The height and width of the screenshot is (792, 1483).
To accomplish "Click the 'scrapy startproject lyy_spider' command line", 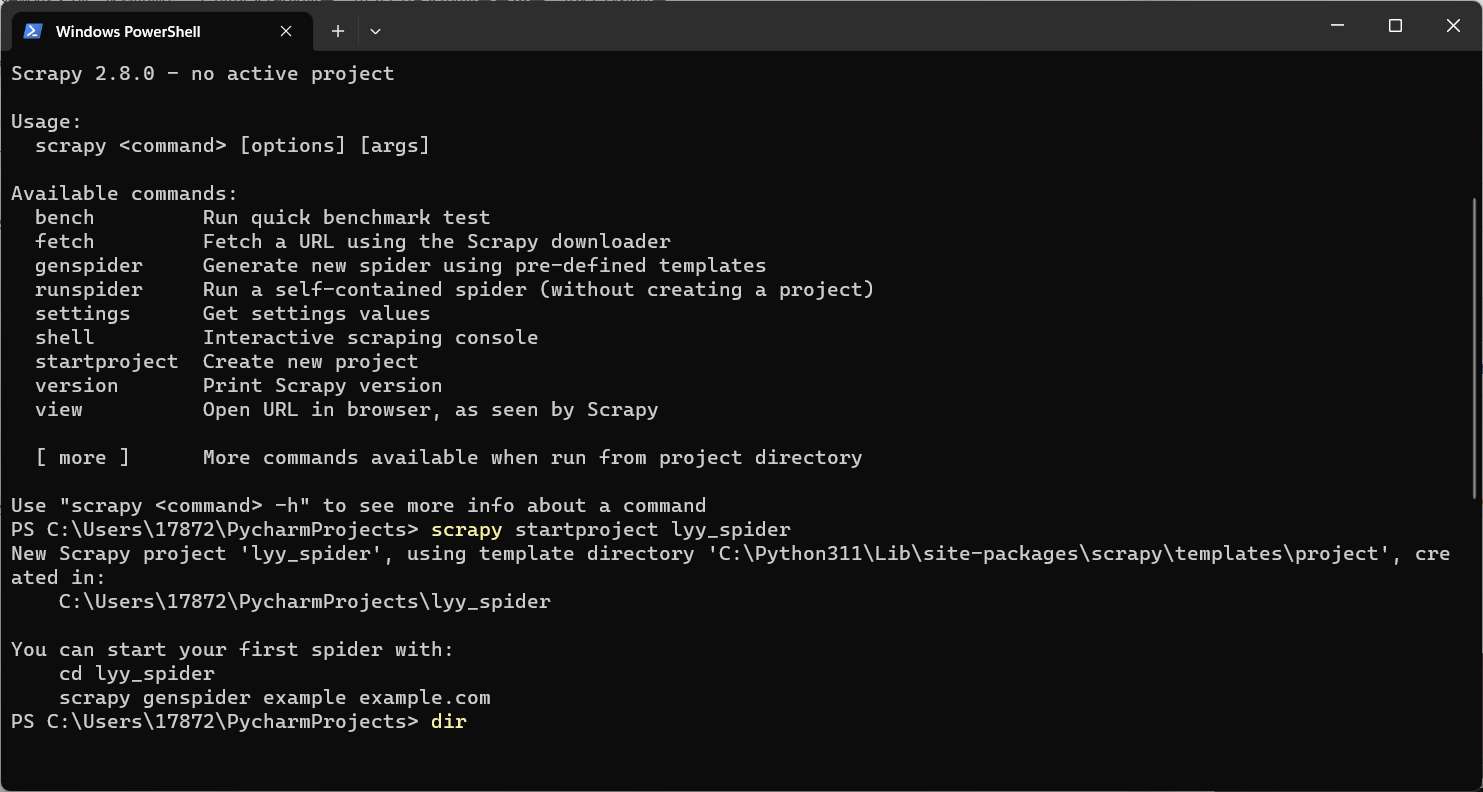I will (x=611, y=529).
